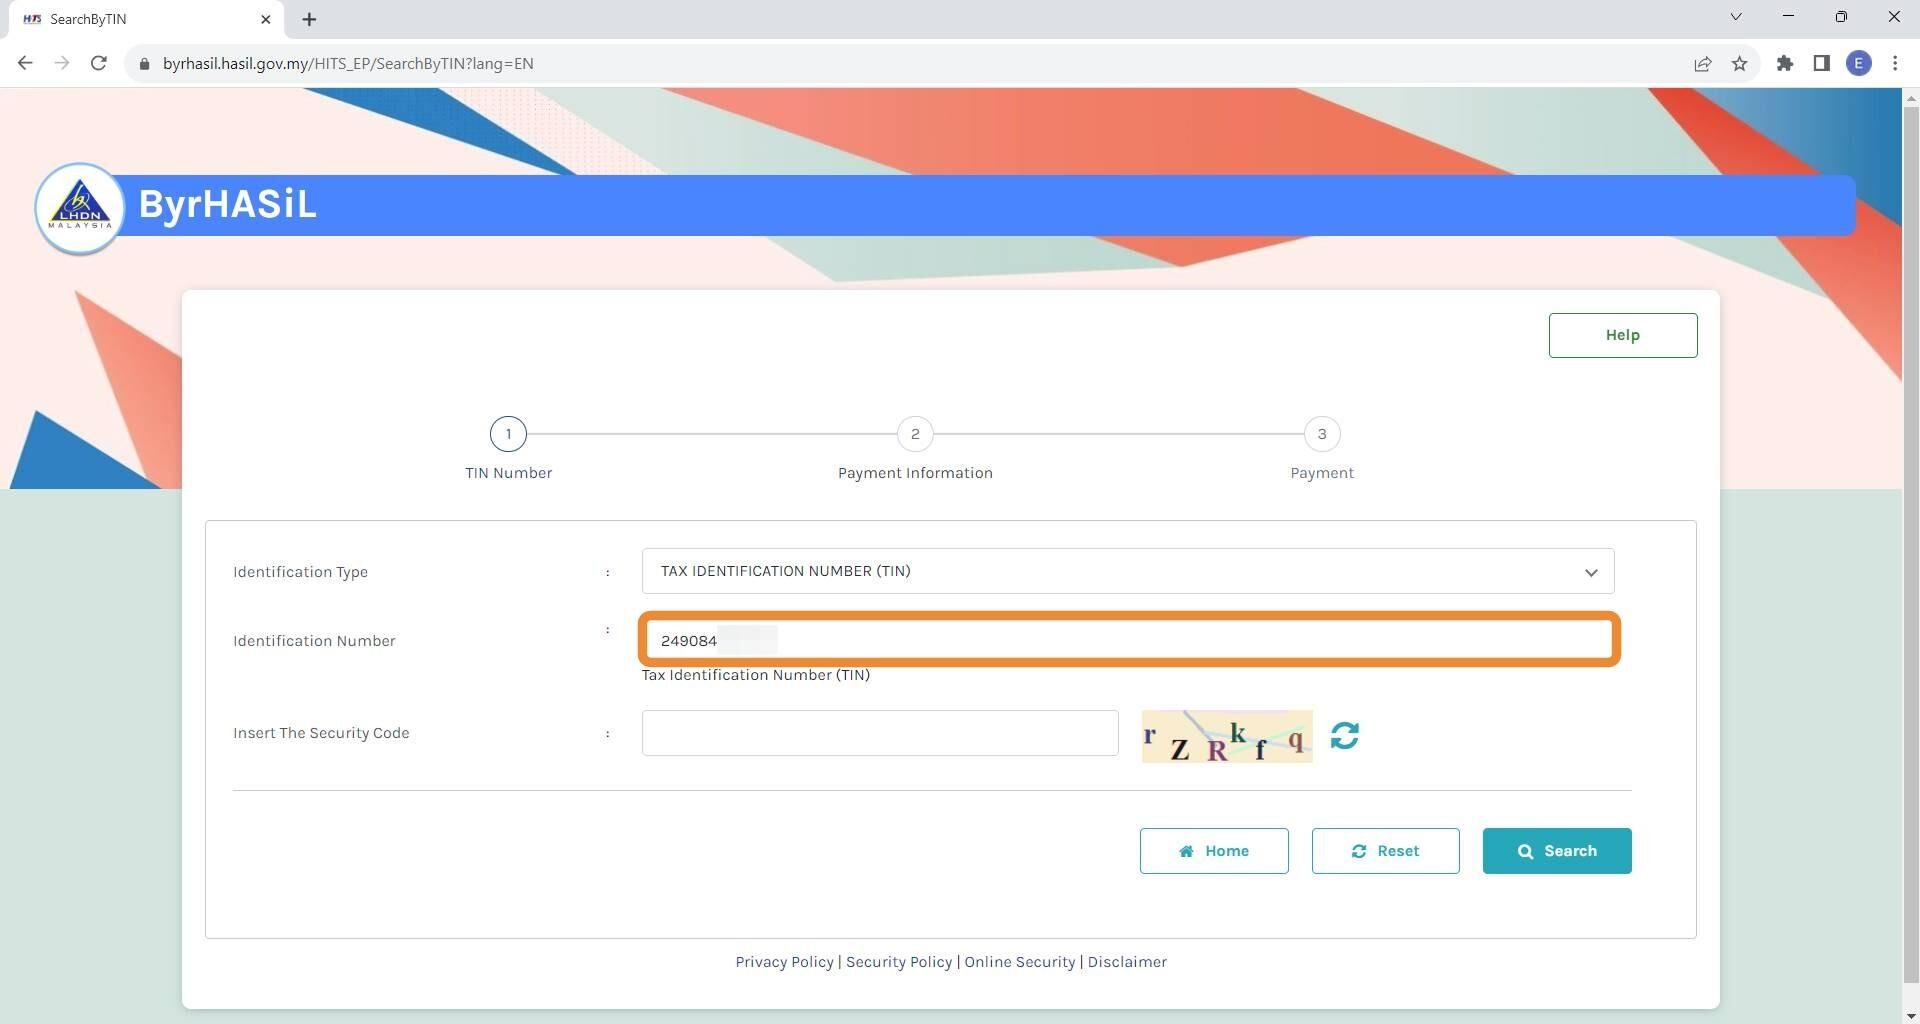Image resolution: width=1920 pixels, height=1024 pixels.
Task: Minimize the Chrome window
Action: pos(1788,17)
